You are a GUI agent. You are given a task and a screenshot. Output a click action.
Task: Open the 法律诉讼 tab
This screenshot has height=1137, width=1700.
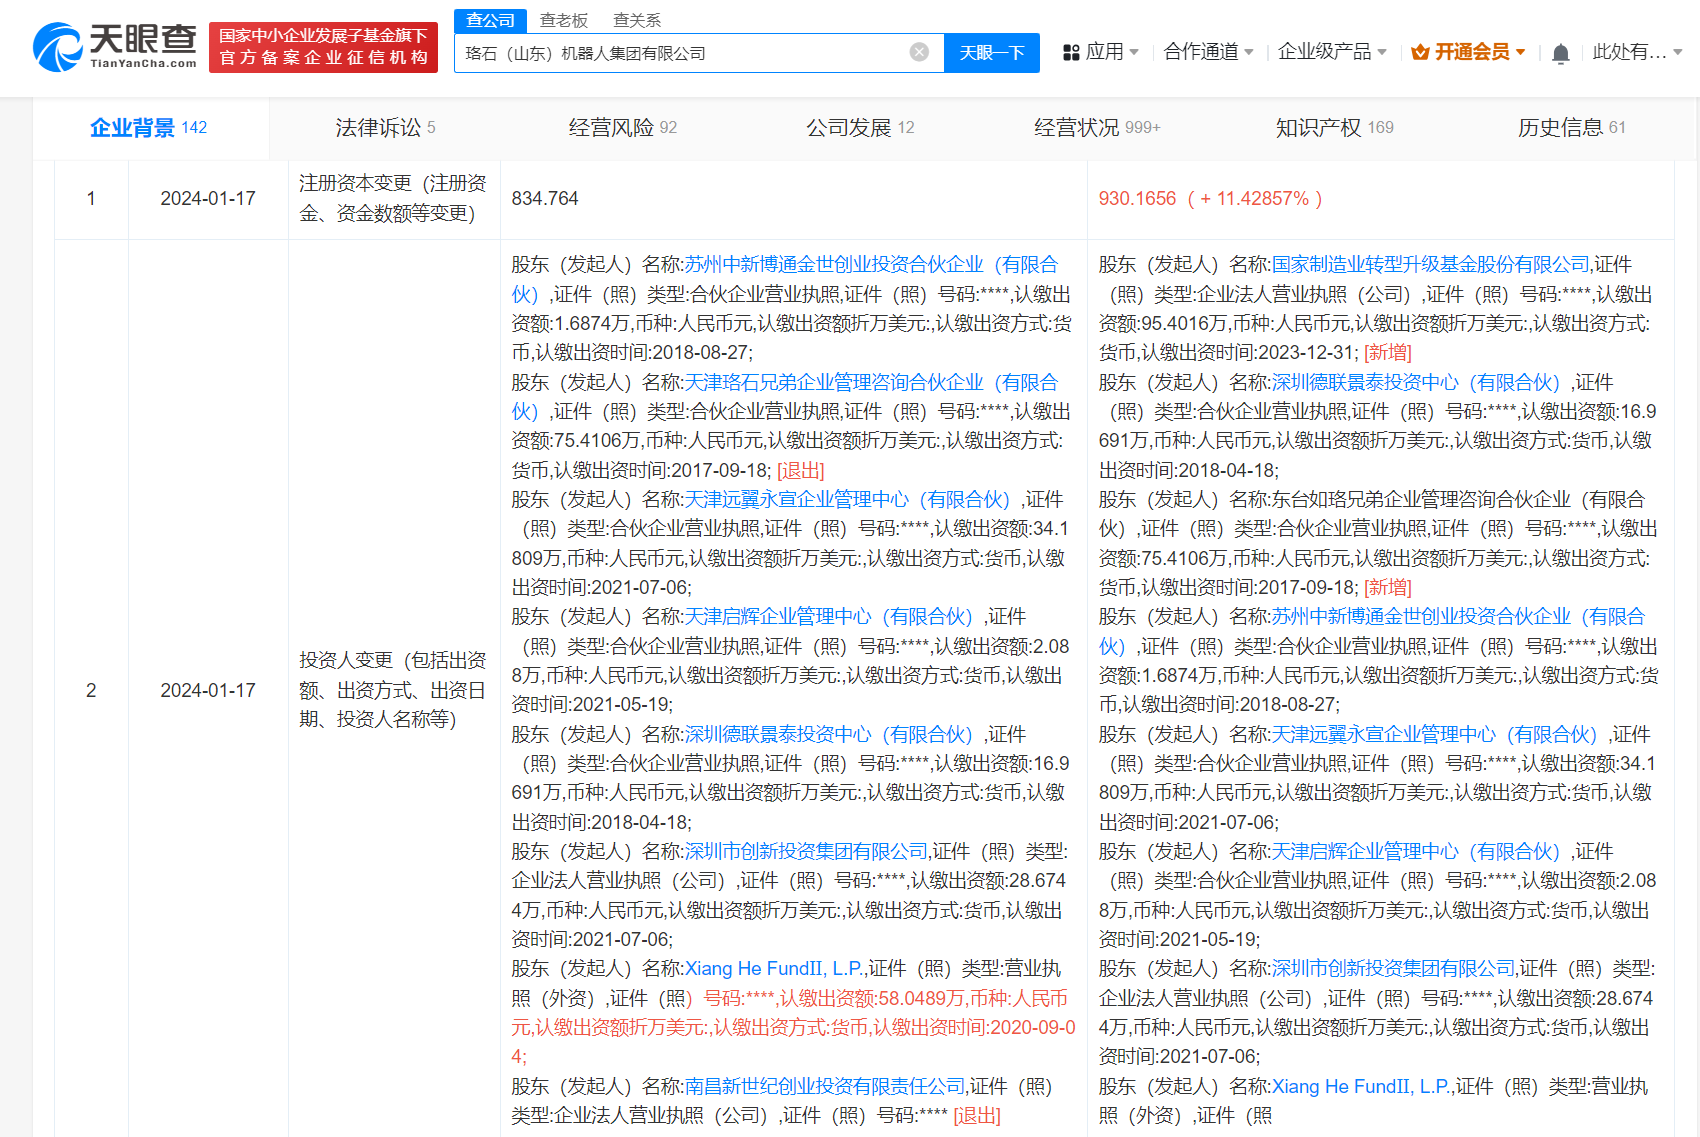(385, 128)
